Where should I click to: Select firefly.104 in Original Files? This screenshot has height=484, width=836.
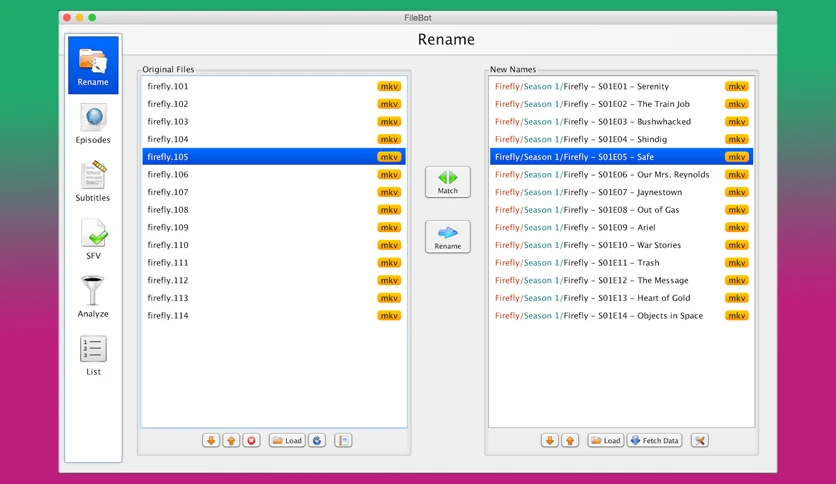pyautogui.click(x=274, y=139)
